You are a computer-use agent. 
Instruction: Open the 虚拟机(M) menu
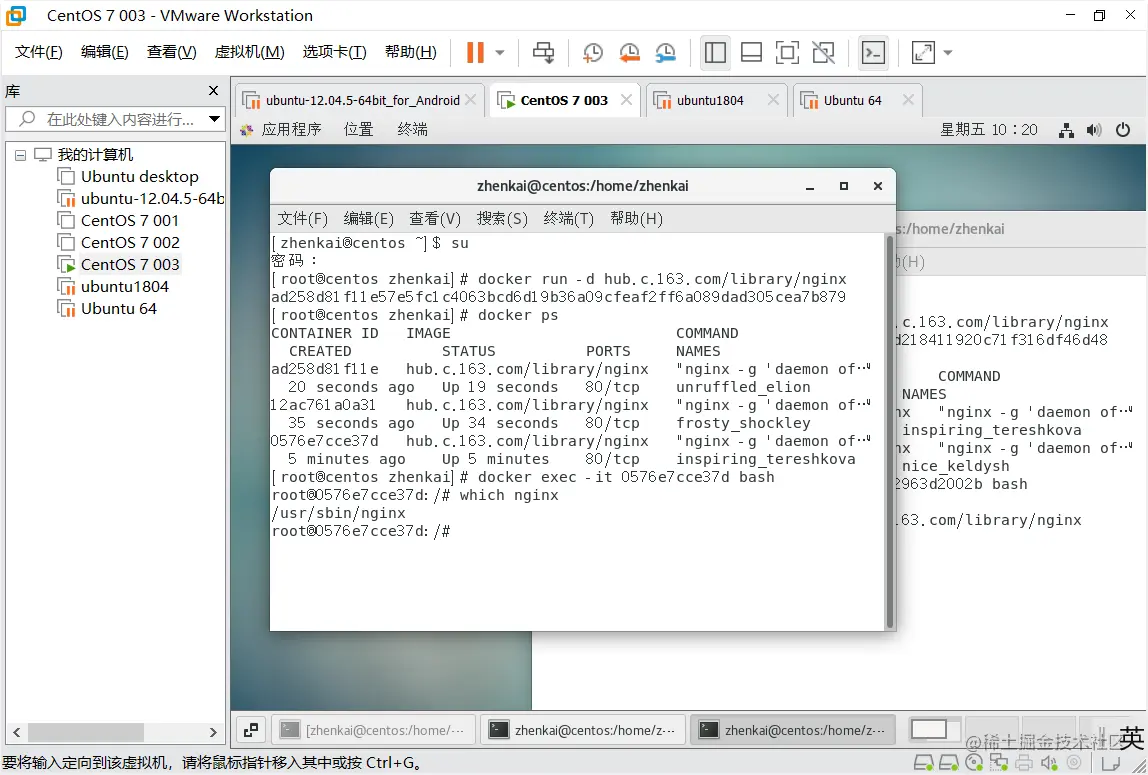click(x=249, y=52)
